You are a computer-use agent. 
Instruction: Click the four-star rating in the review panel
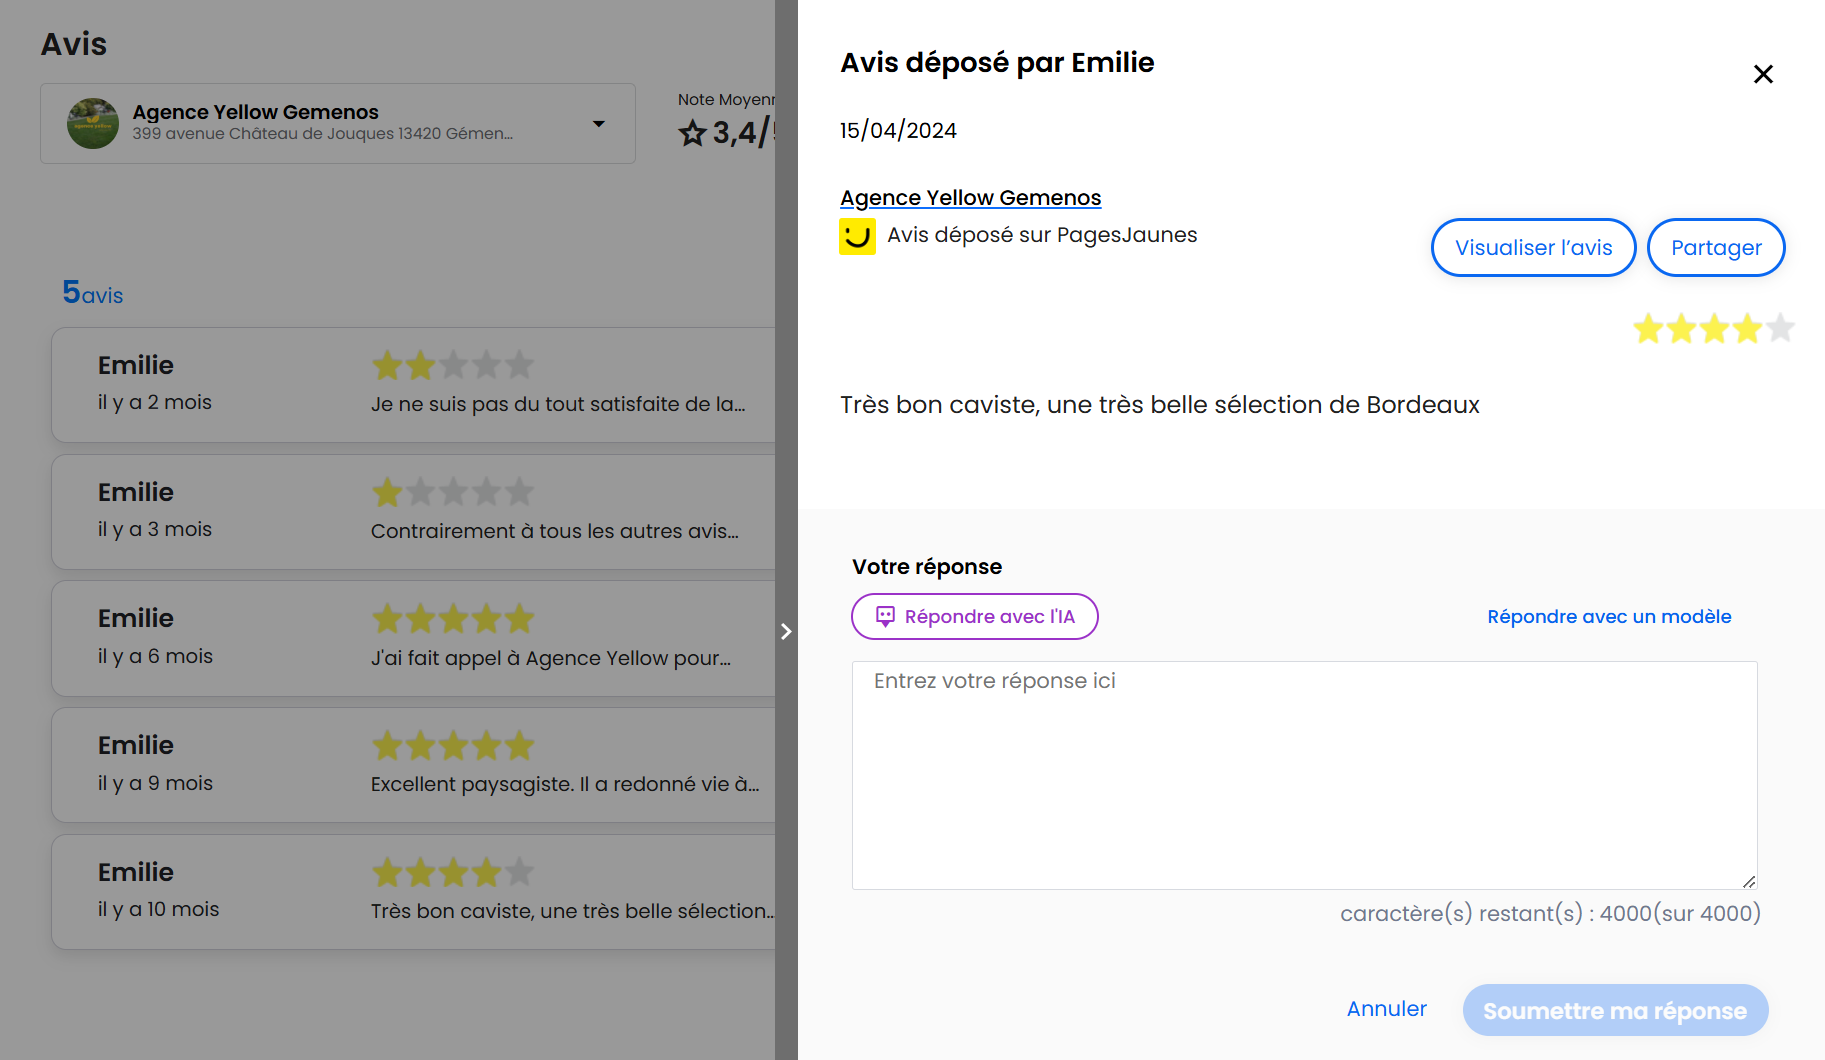(x=1714, y=328)
